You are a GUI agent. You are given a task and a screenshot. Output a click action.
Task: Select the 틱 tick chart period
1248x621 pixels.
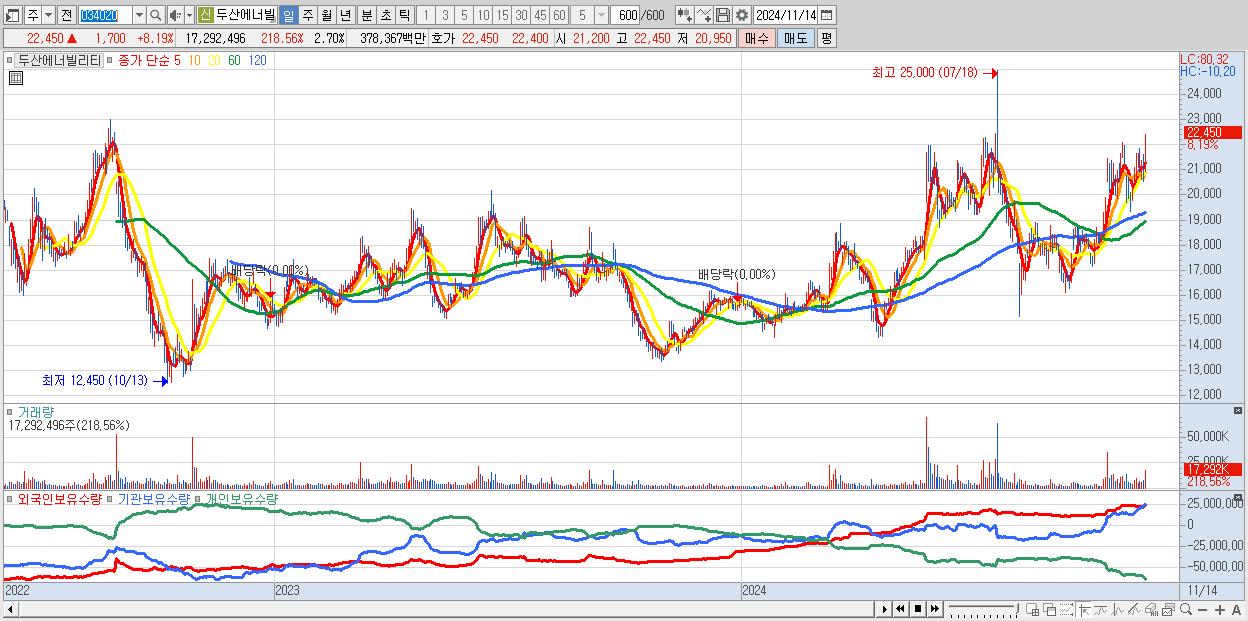coord(404,16)
